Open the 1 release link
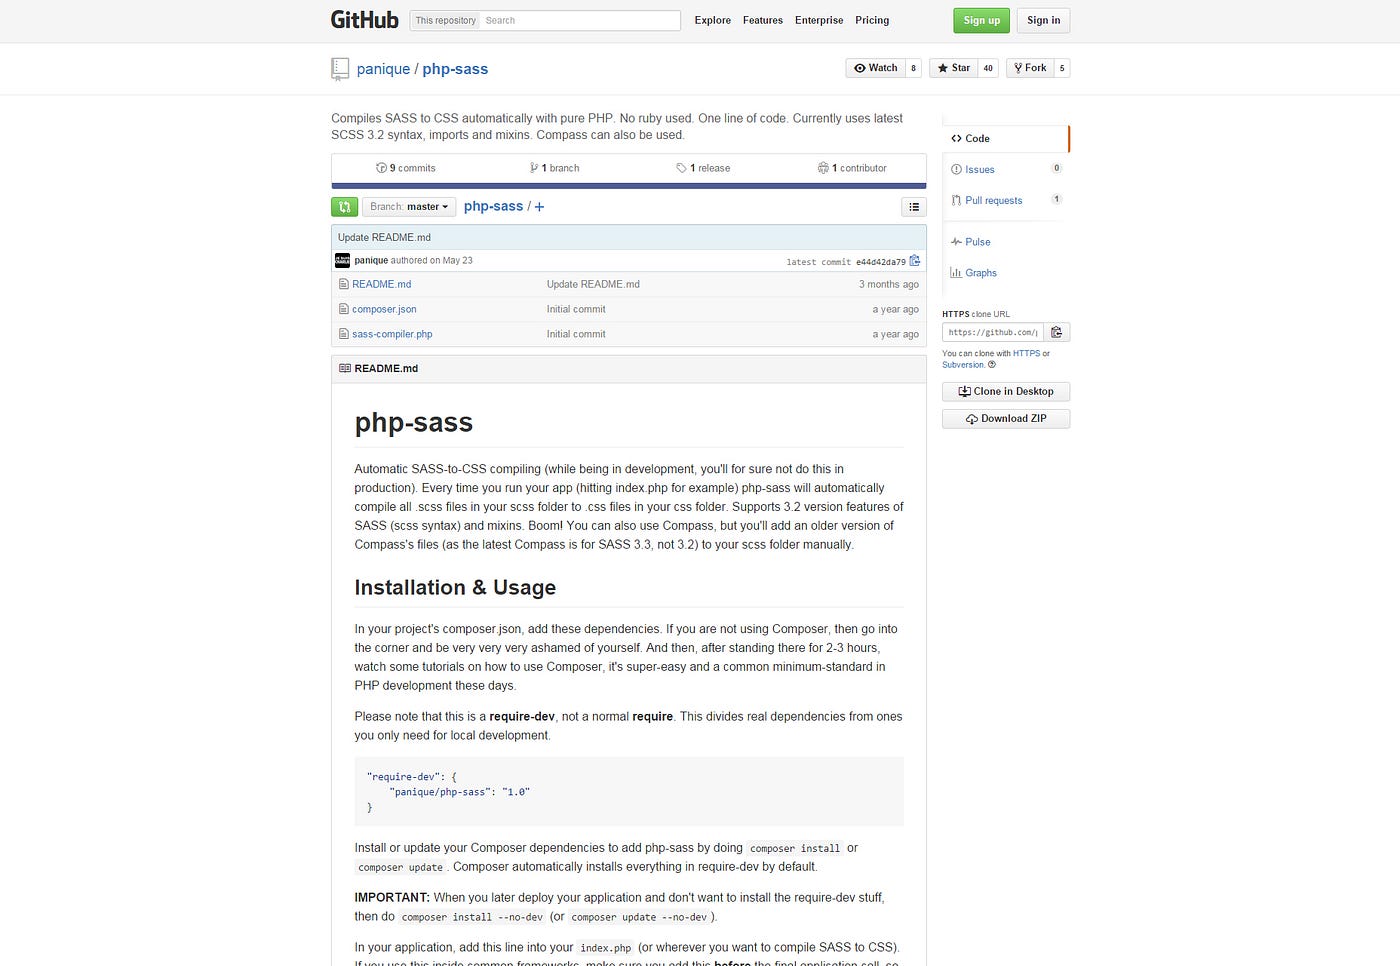The width and height of the screenshot is (1400, 966). coord(703,168)
